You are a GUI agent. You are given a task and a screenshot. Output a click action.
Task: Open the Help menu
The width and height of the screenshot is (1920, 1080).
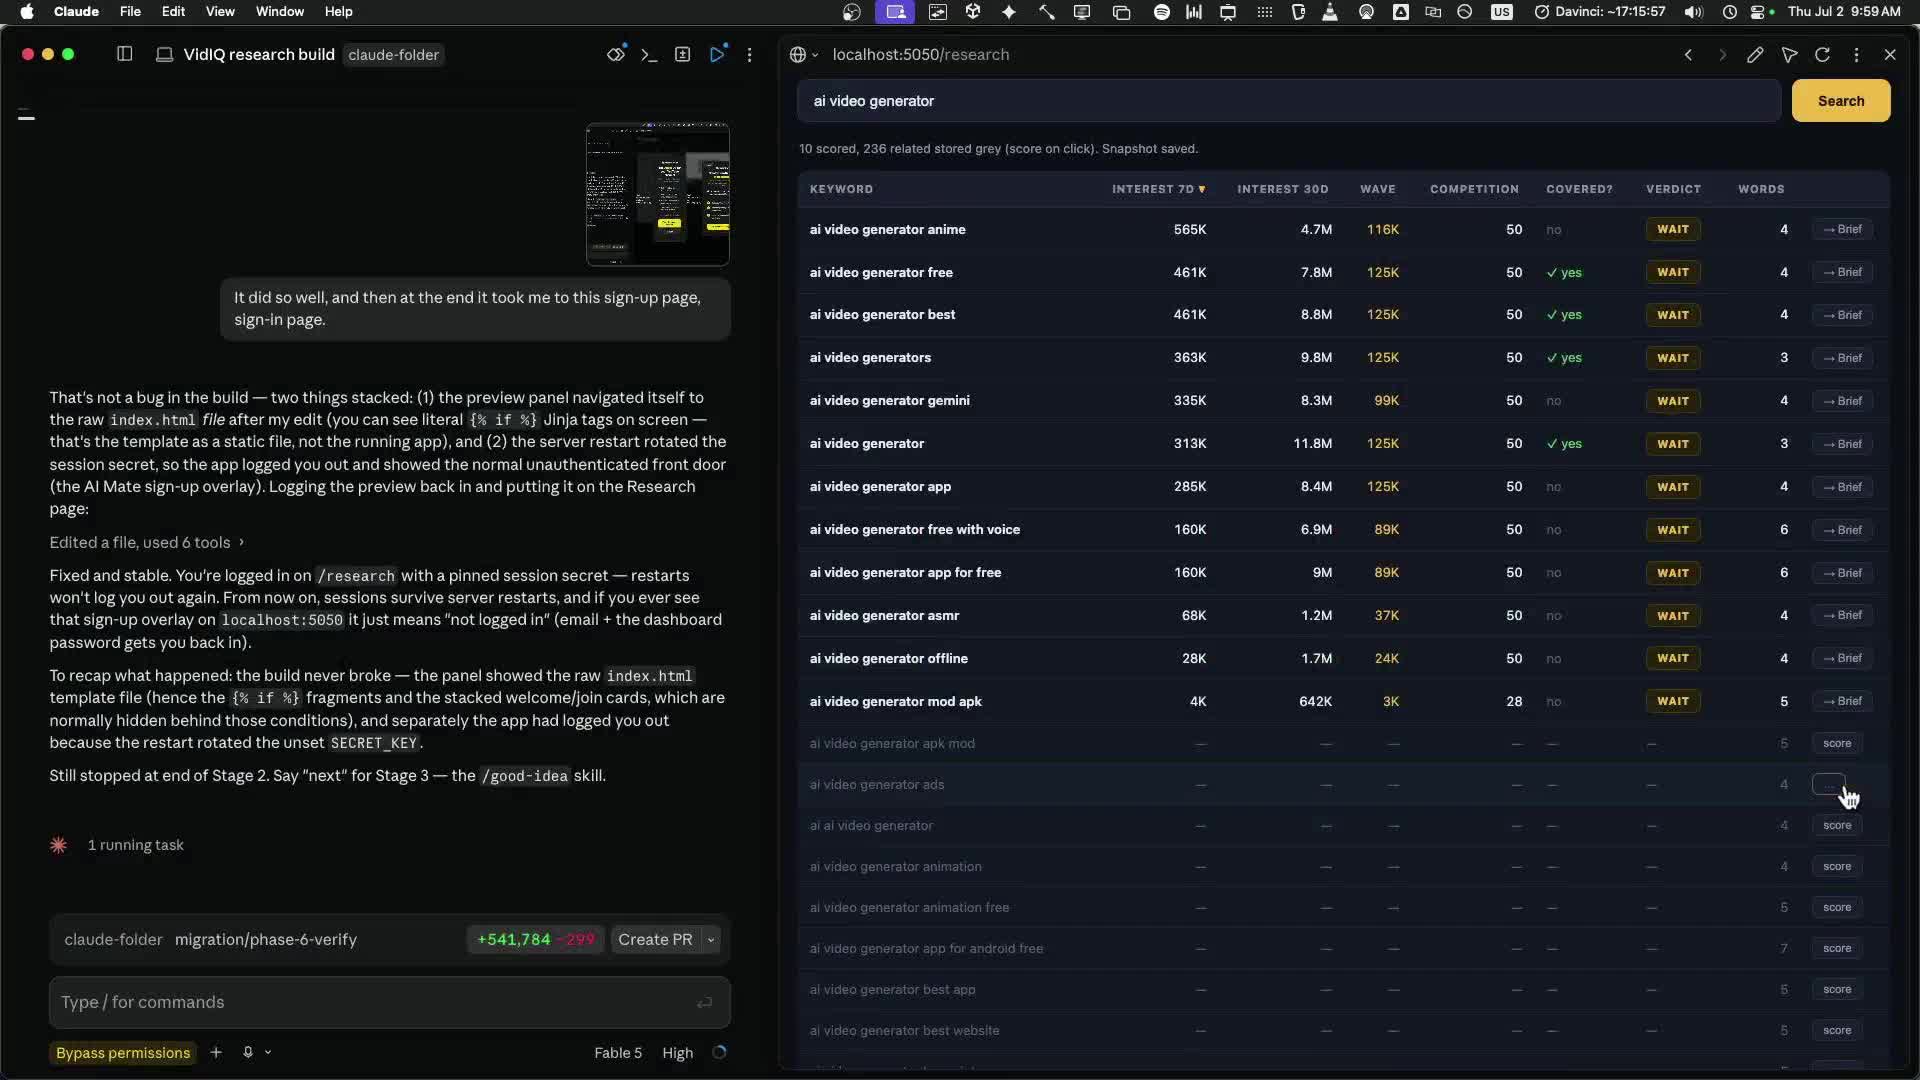pos(339,12)
